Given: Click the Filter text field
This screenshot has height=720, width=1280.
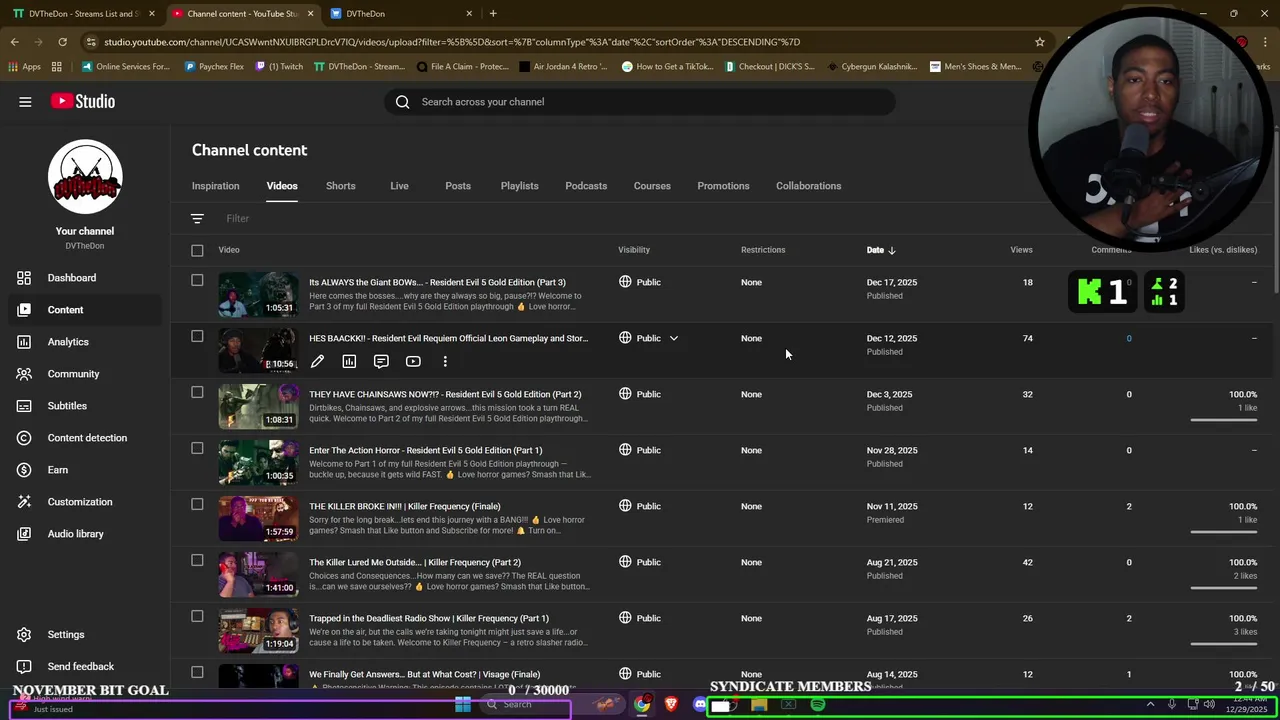Looking at the screenshot, I should pos(237,218).
